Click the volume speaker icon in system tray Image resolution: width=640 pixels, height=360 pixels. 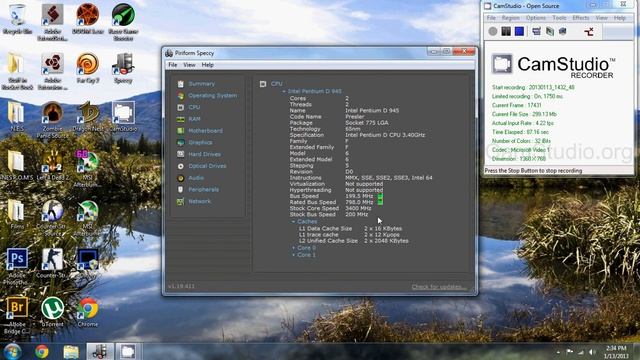592,352
